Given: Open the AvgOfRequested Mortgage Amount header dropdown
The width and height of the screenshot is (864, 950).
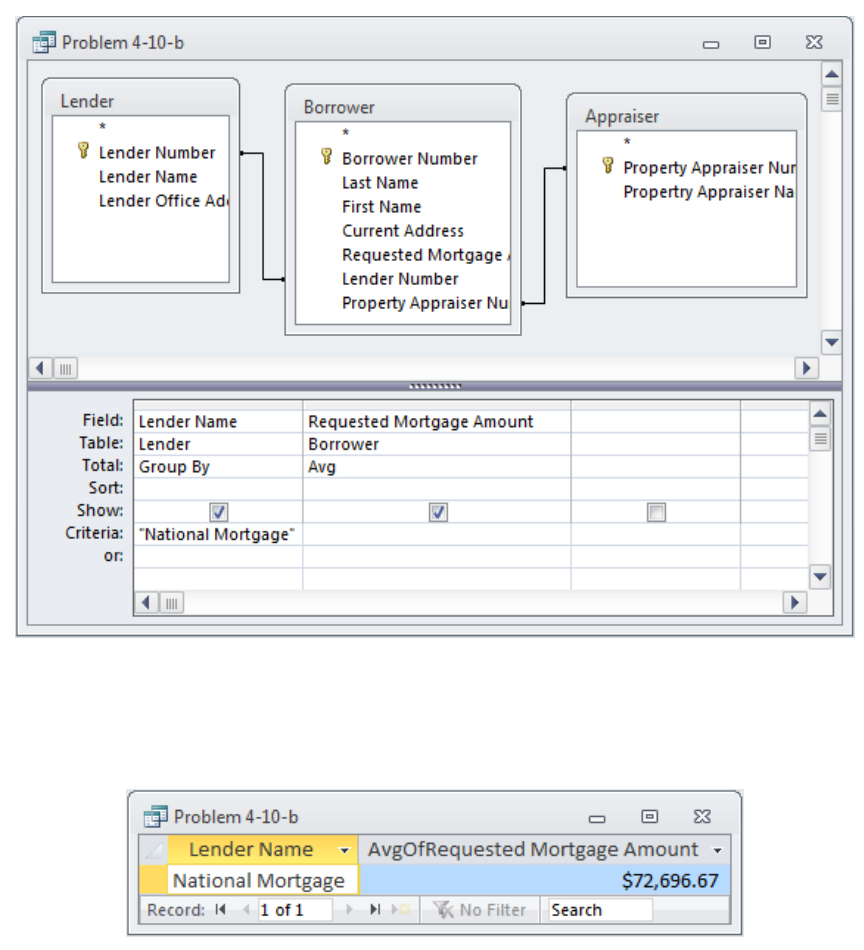Looking at the screenshot, I should [x=717, y=851].
